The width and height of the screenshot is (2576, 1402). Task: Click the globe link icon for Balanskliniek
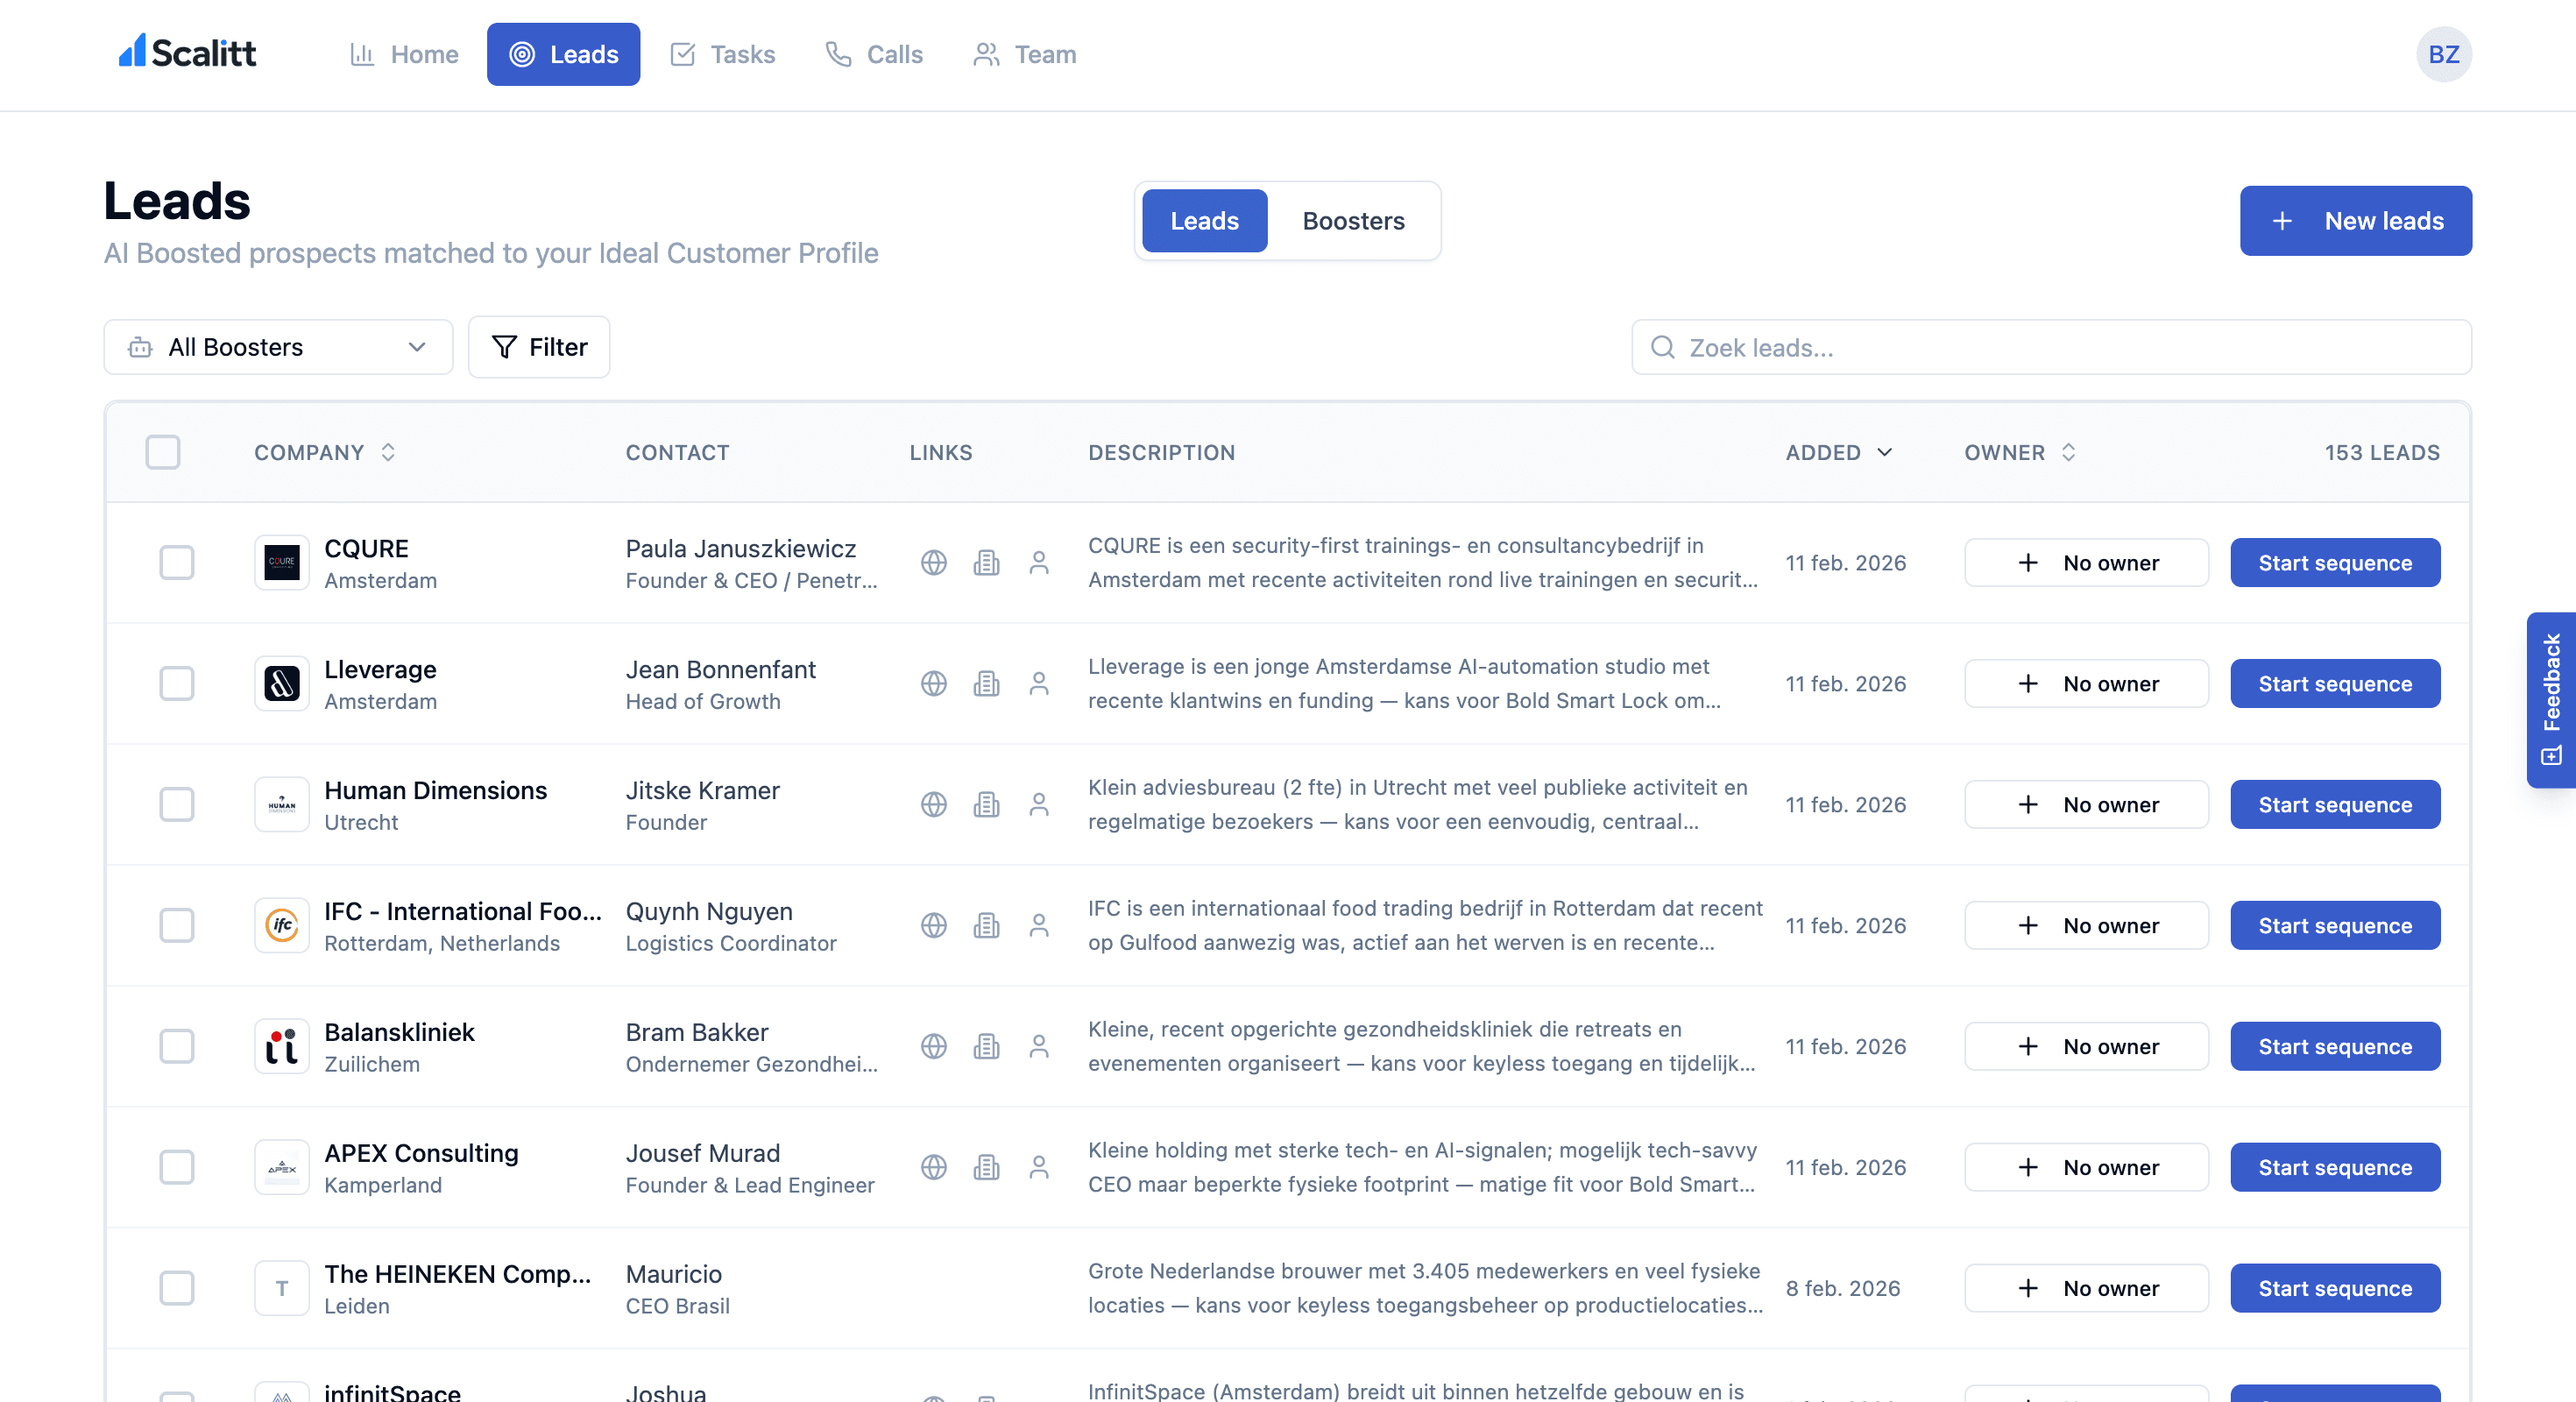pyautogui.click(x=933, y=1046)
